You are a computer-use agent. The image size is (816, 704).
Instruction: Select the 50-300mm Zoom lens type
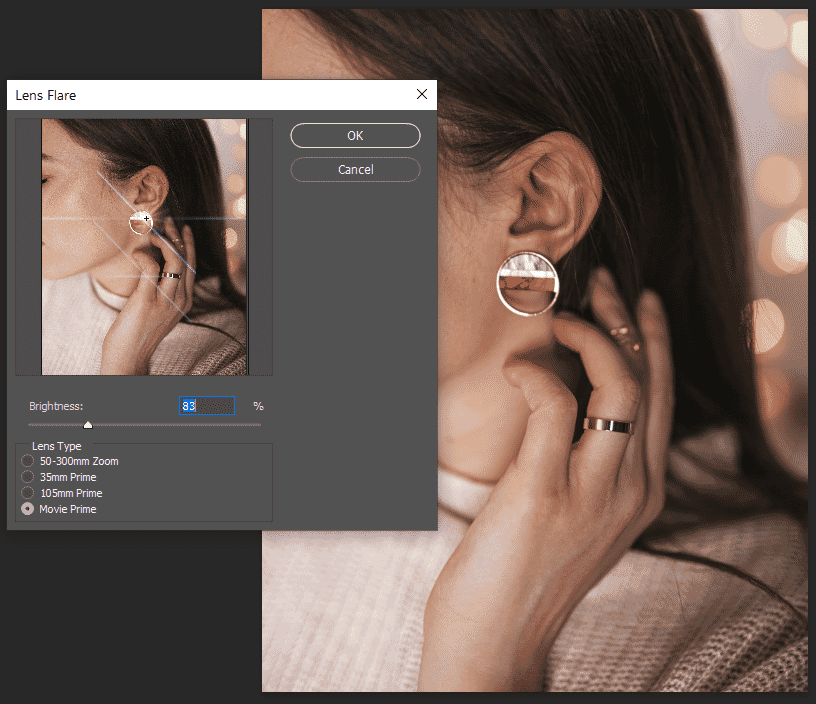point(27,461)
